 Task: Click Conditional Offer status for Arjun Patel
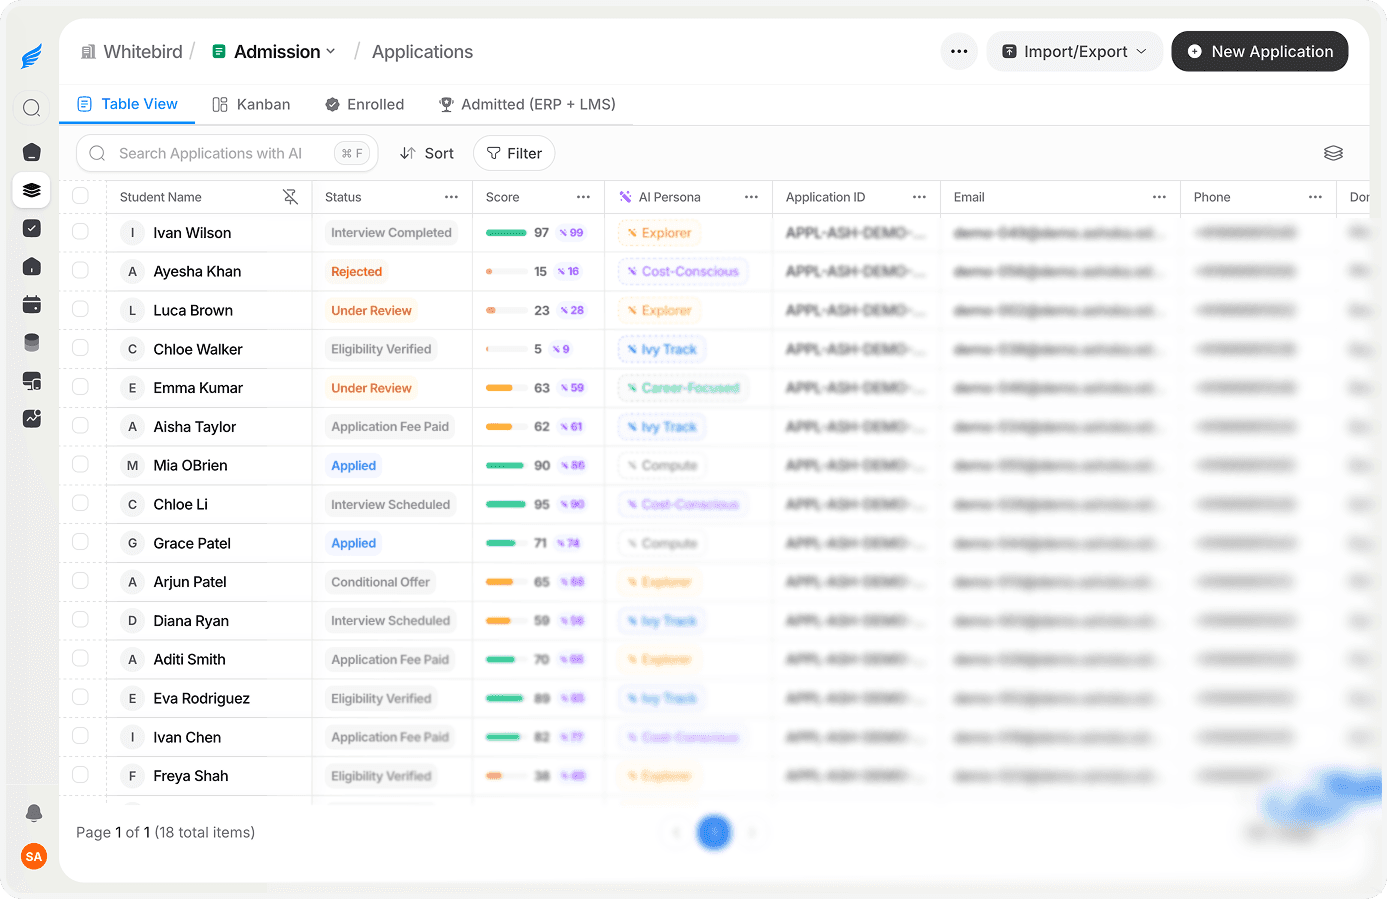(x=380, y=582)
